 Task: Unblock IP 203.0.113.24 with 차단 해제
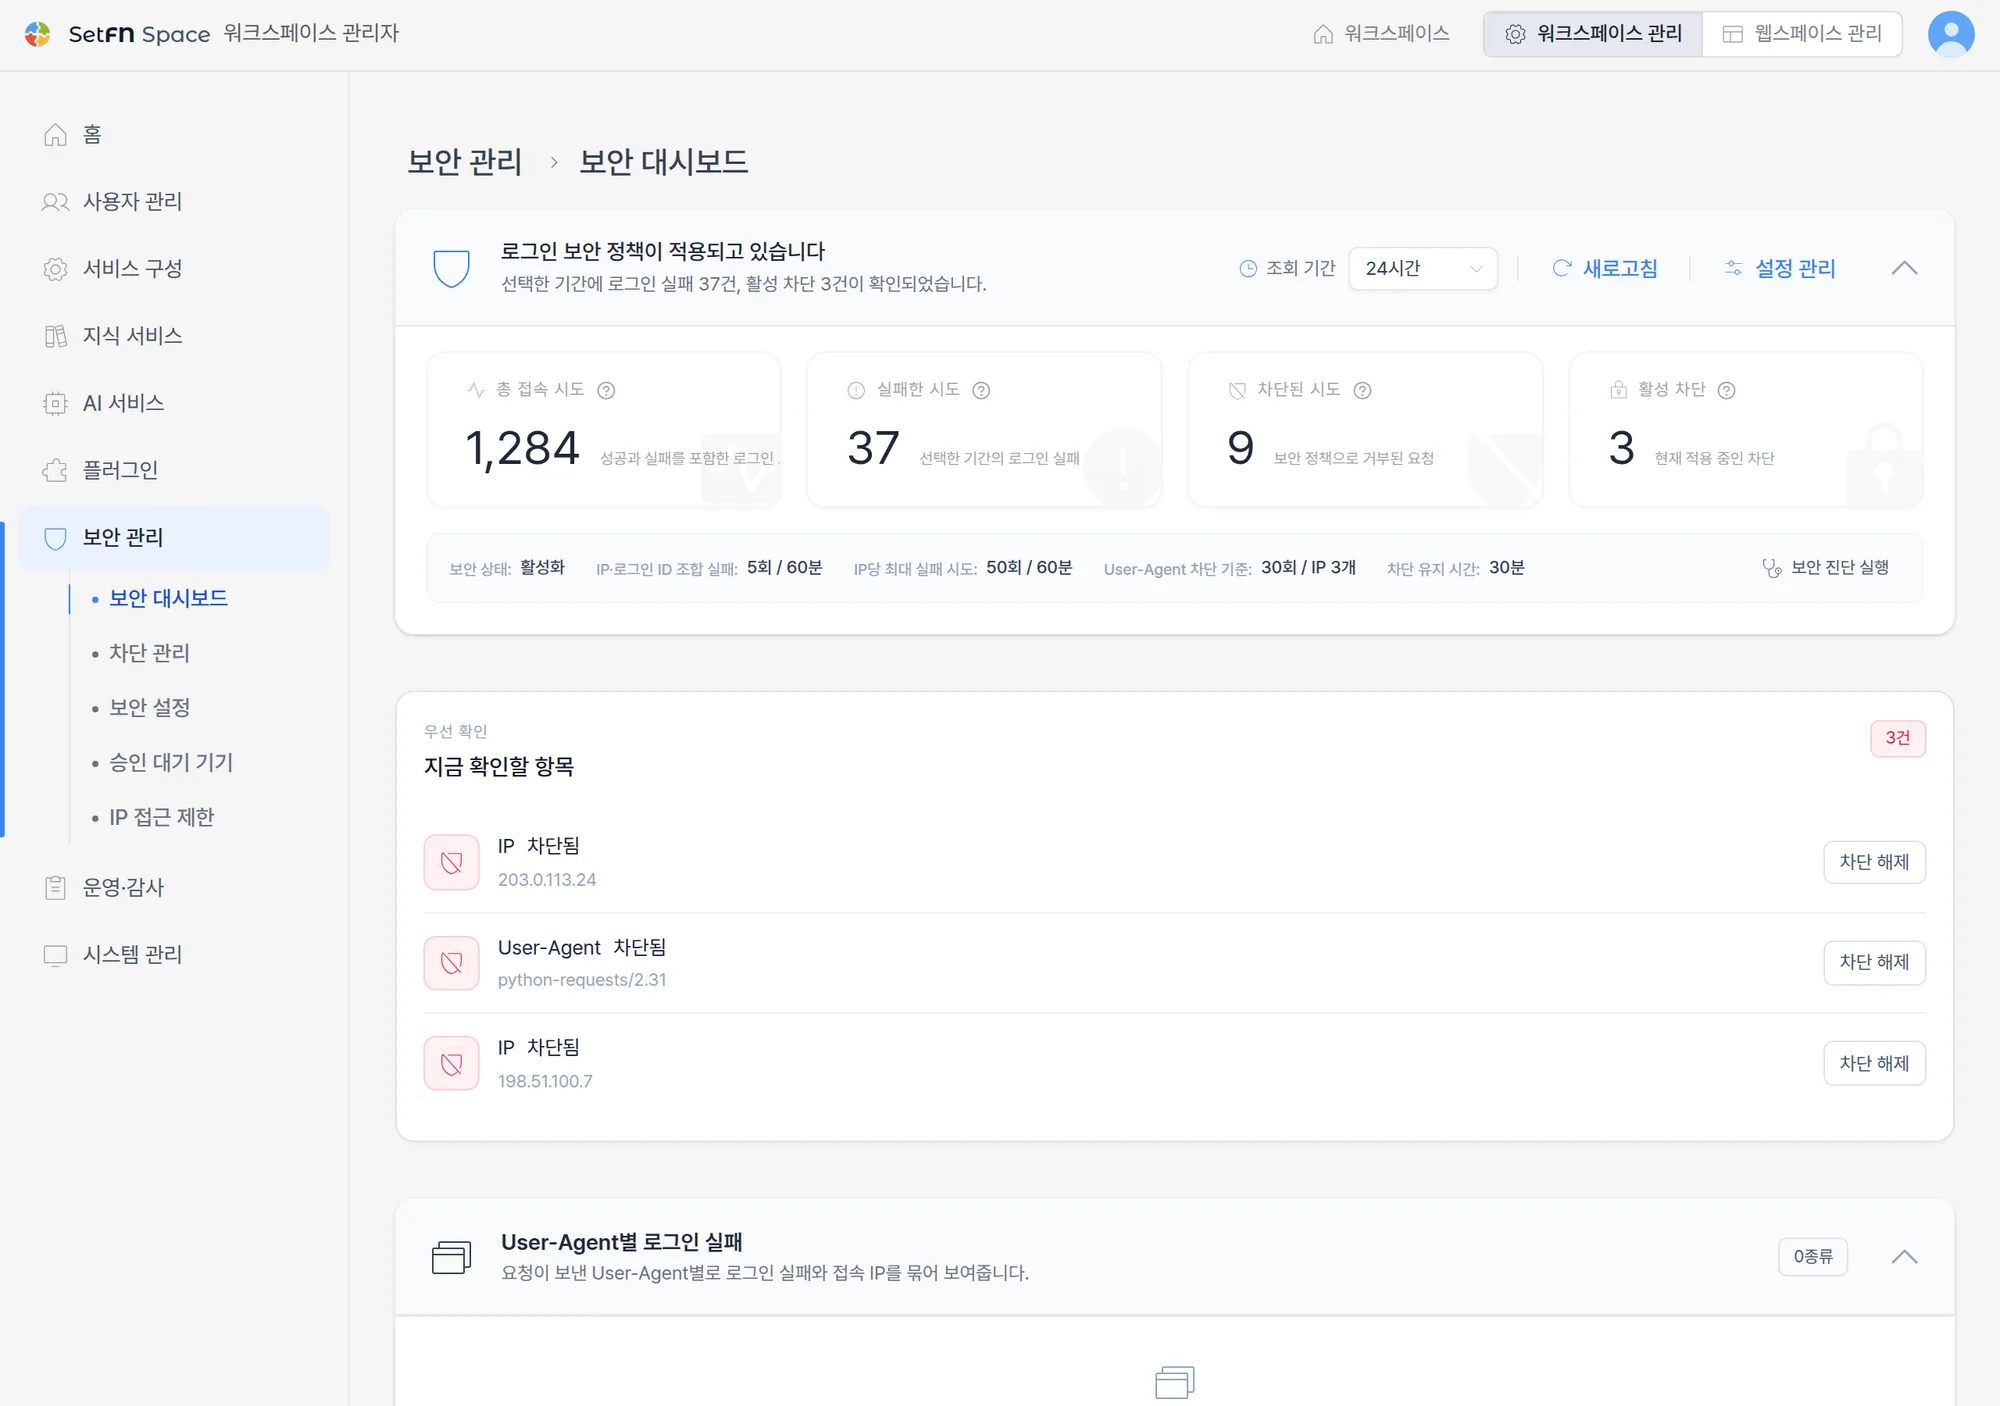1875,862
